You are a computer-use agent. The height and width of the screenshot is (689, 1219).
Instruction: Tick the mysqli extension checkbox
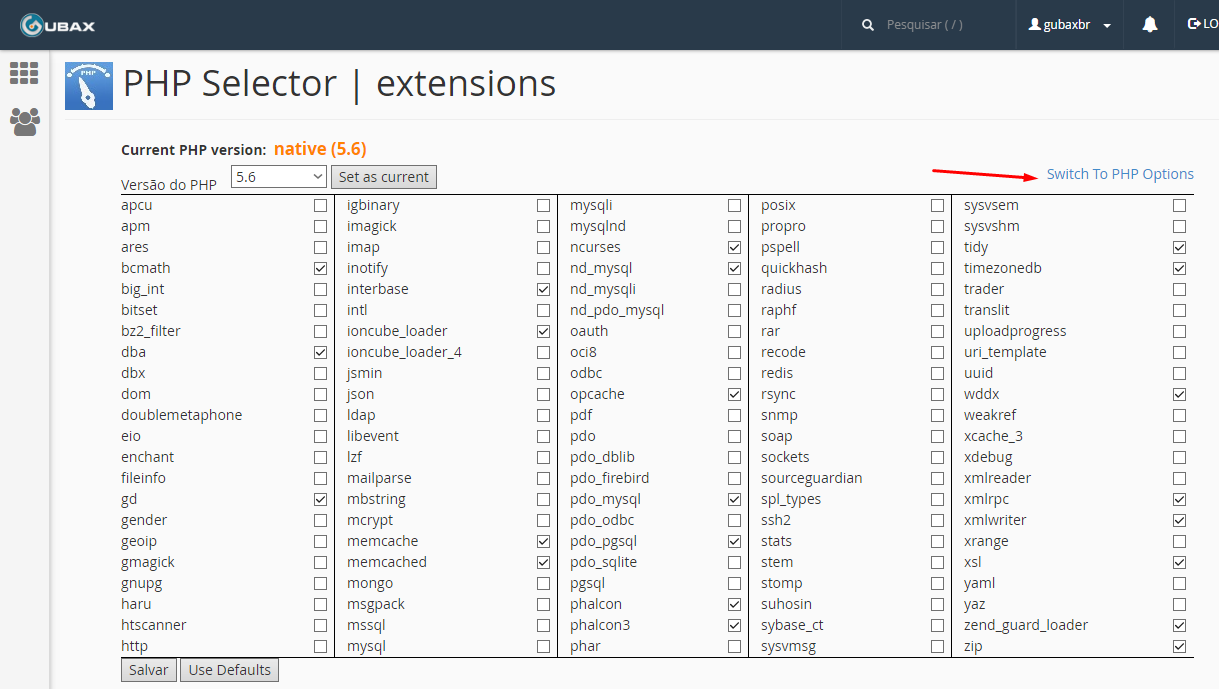[735, 205]
